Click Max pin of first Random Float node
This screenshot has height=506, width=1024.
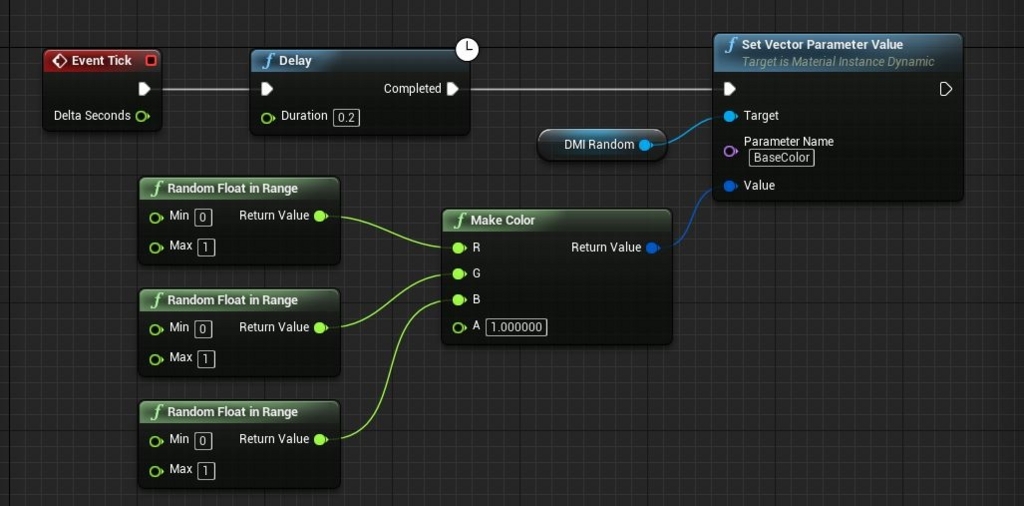pyautogui.click(x=156, y=248)
